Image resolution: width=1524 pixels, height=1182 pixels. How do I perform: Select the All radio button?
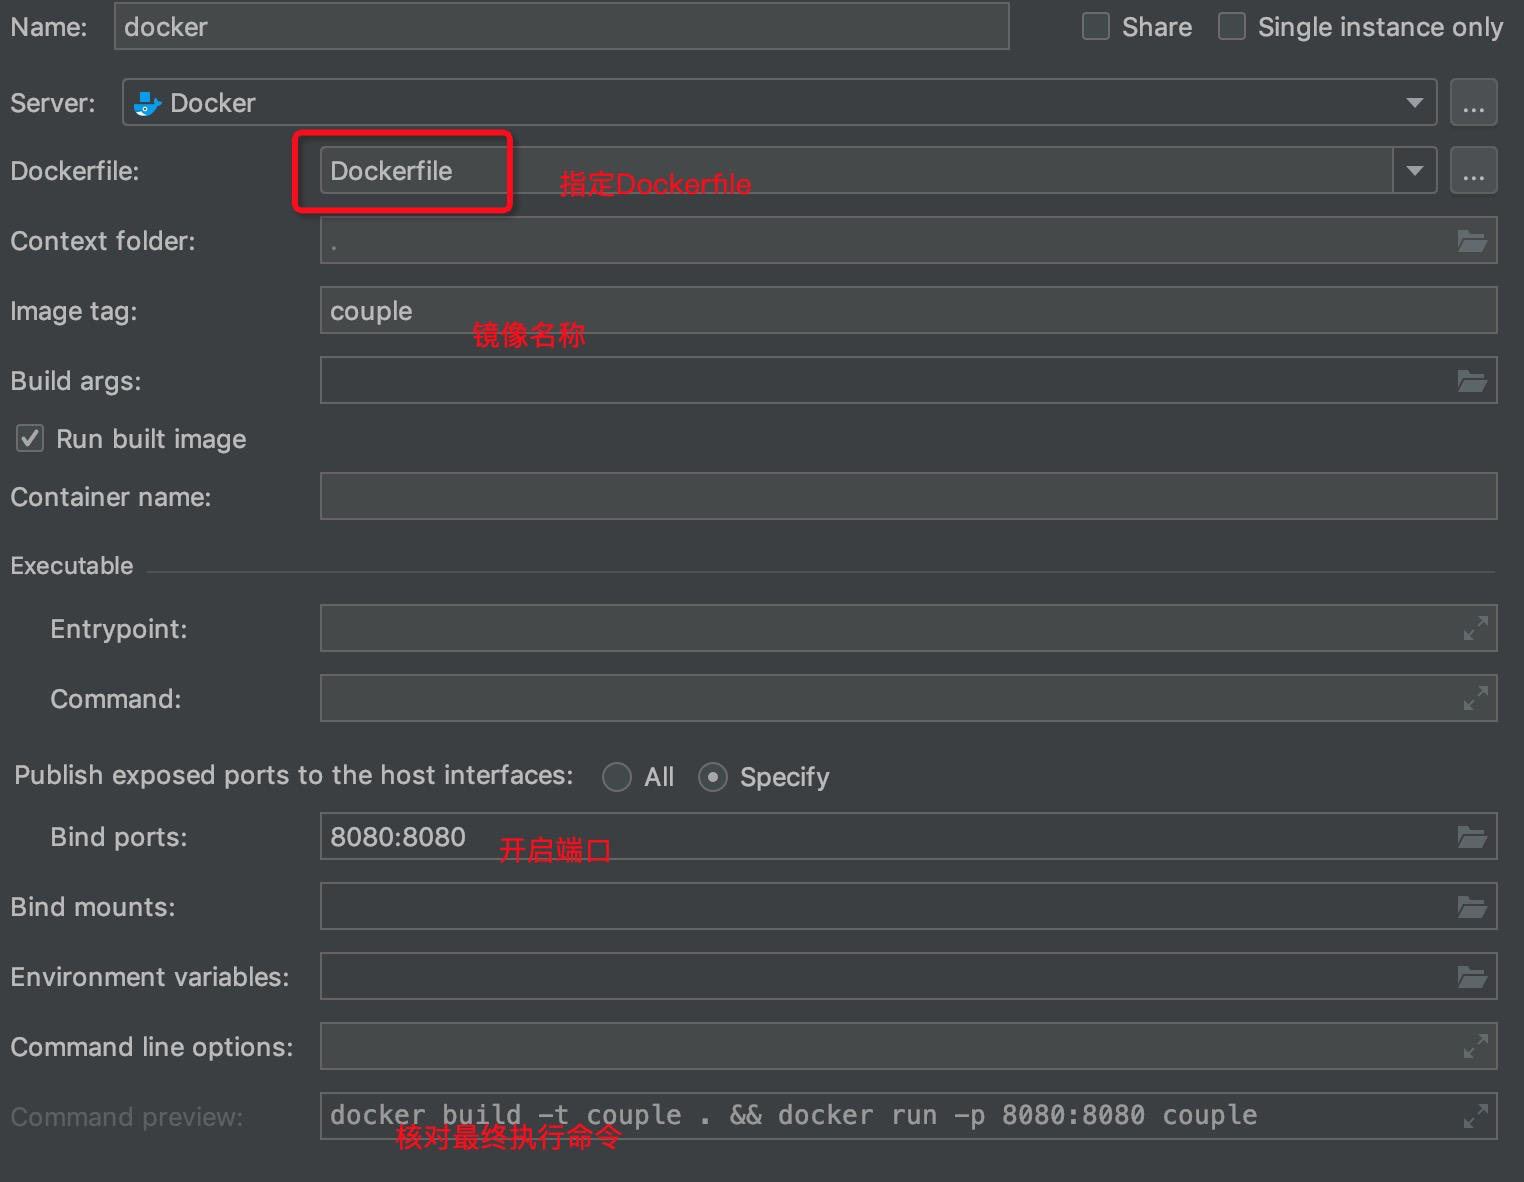point(617,777)
